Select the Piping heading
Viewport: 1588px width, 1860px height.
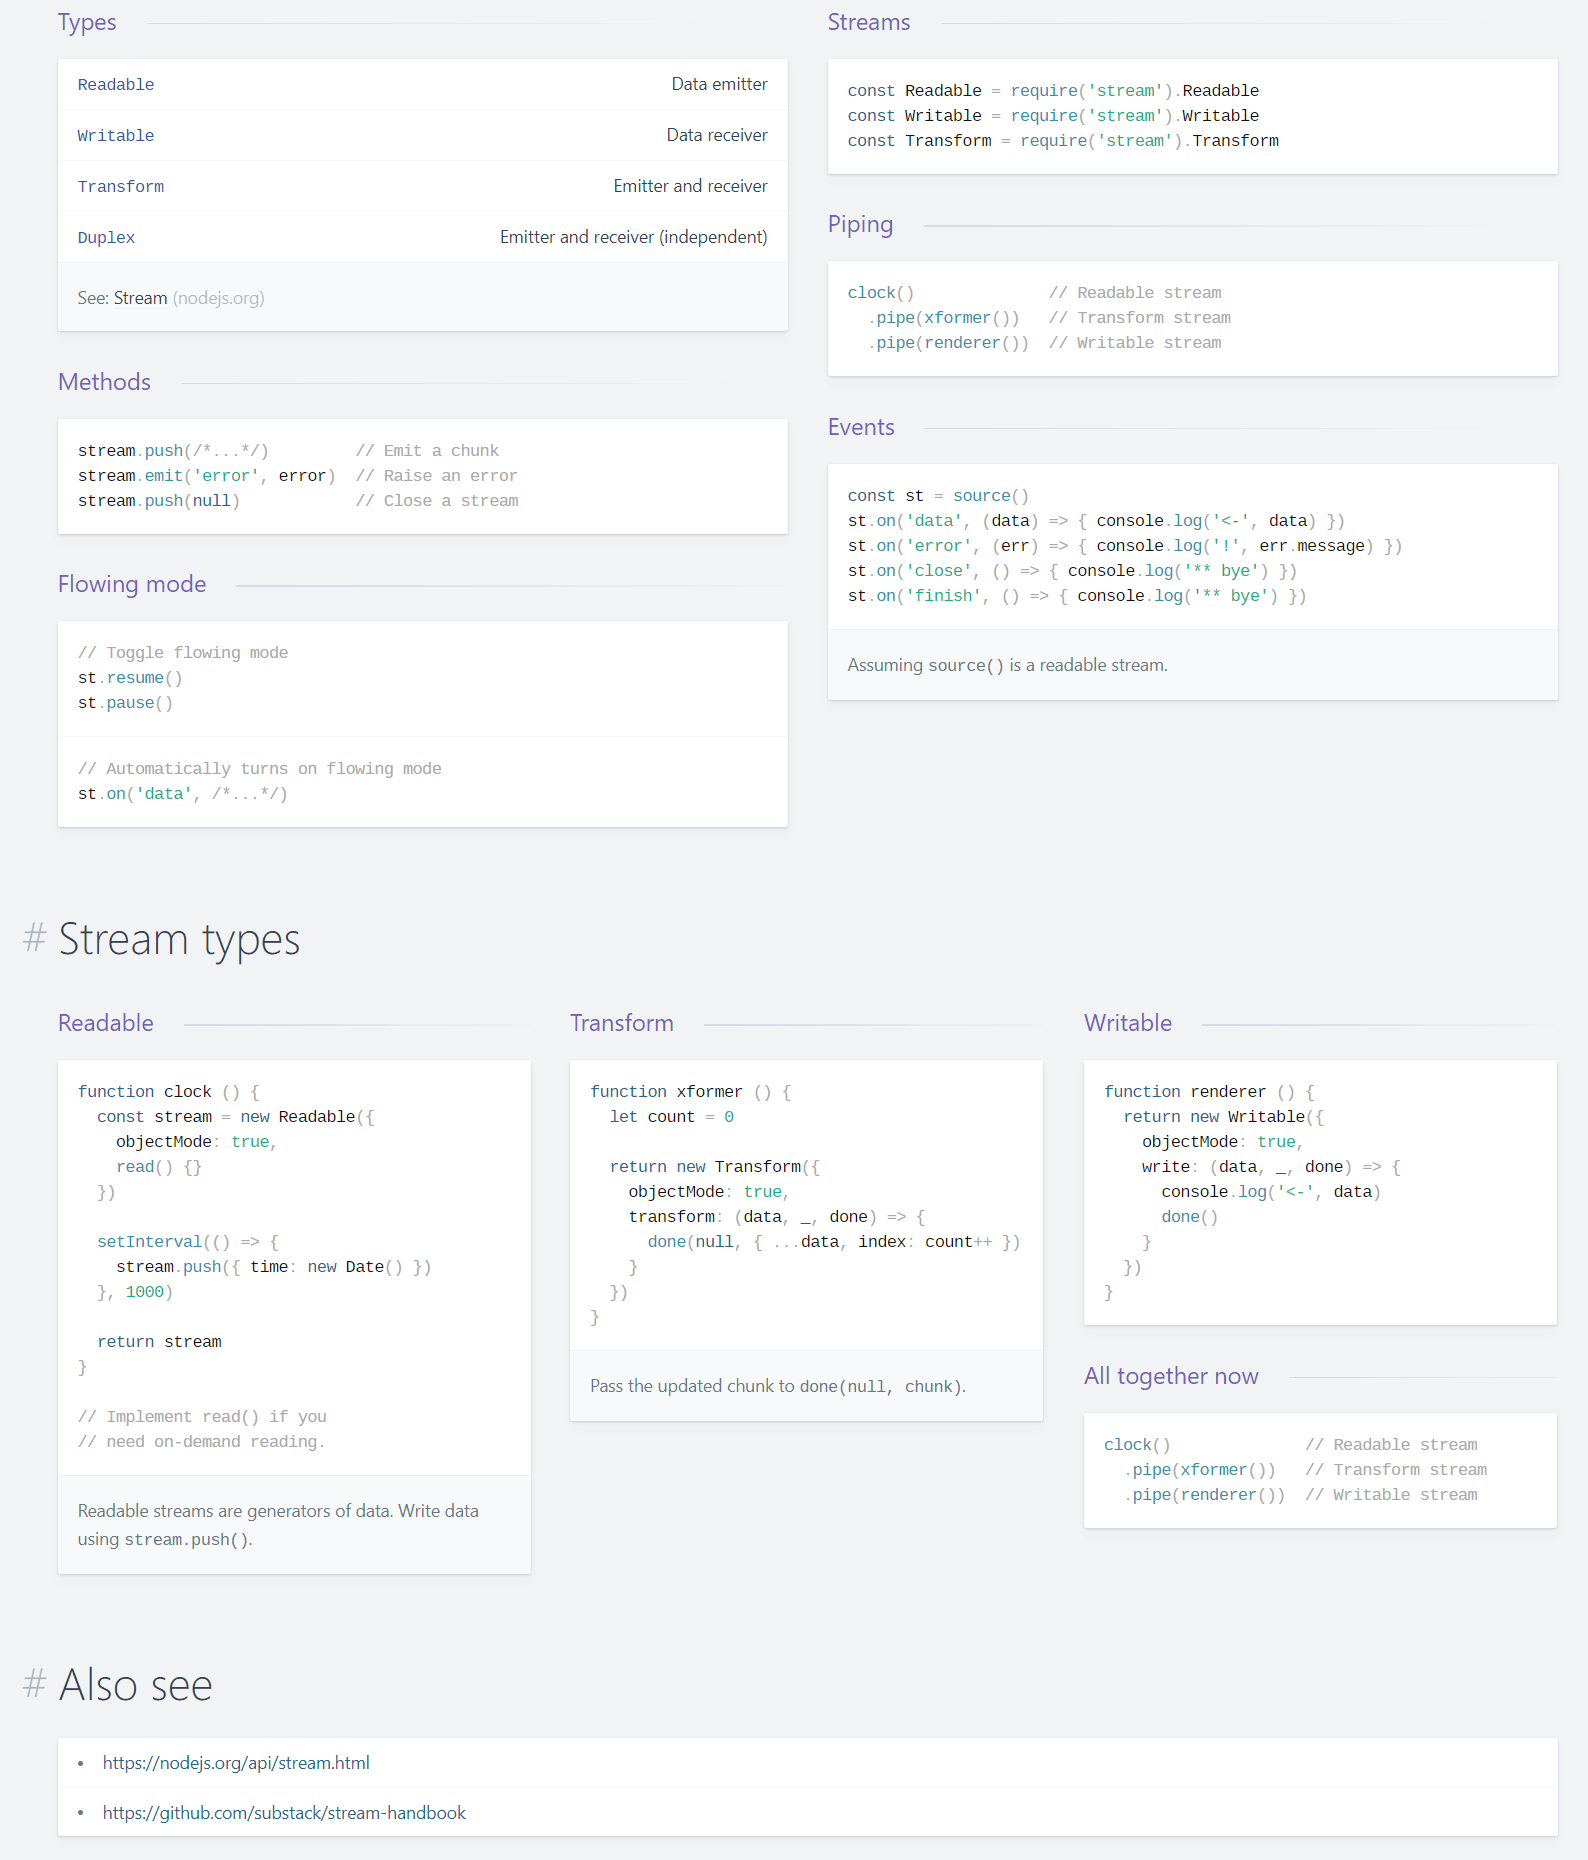coord(860,225)
